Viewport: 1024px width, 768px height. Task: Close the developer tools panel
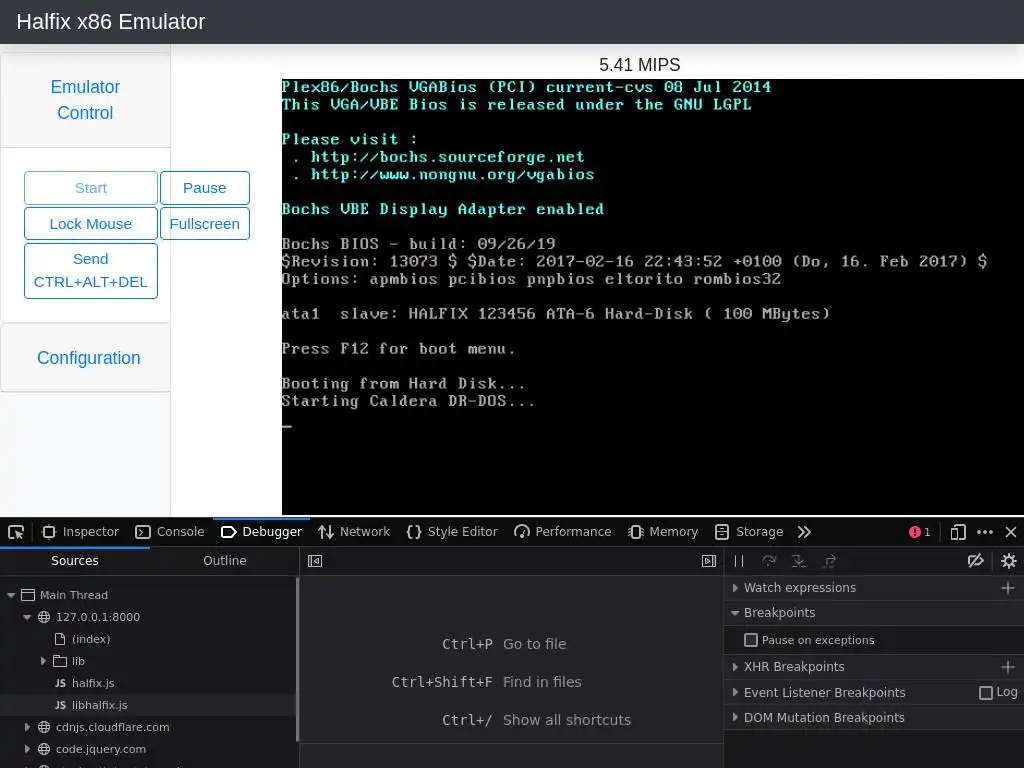(x=1011, y=532)
